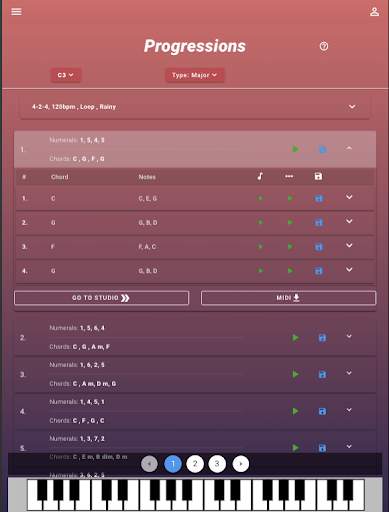This screenshot has width=389, height=512.
Task: Click the save column header icon
Action: 318,176
